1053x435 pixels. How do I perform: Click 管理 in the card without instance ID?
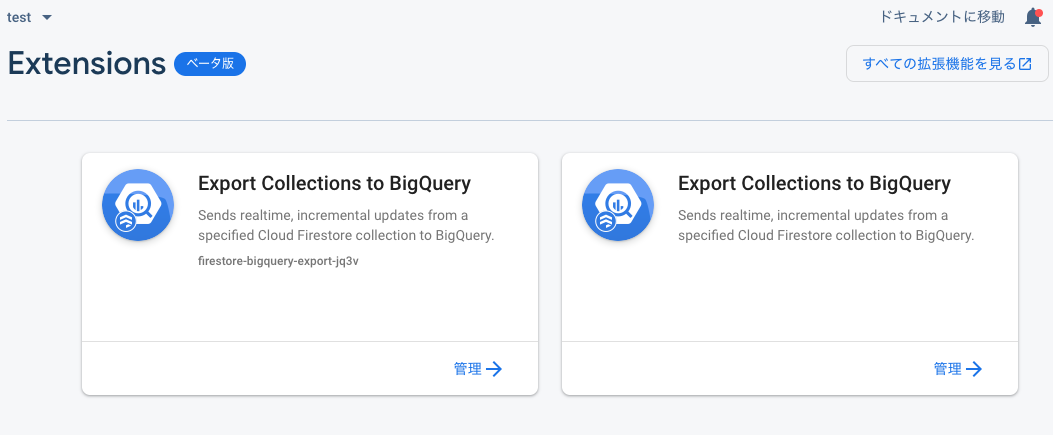958,369
